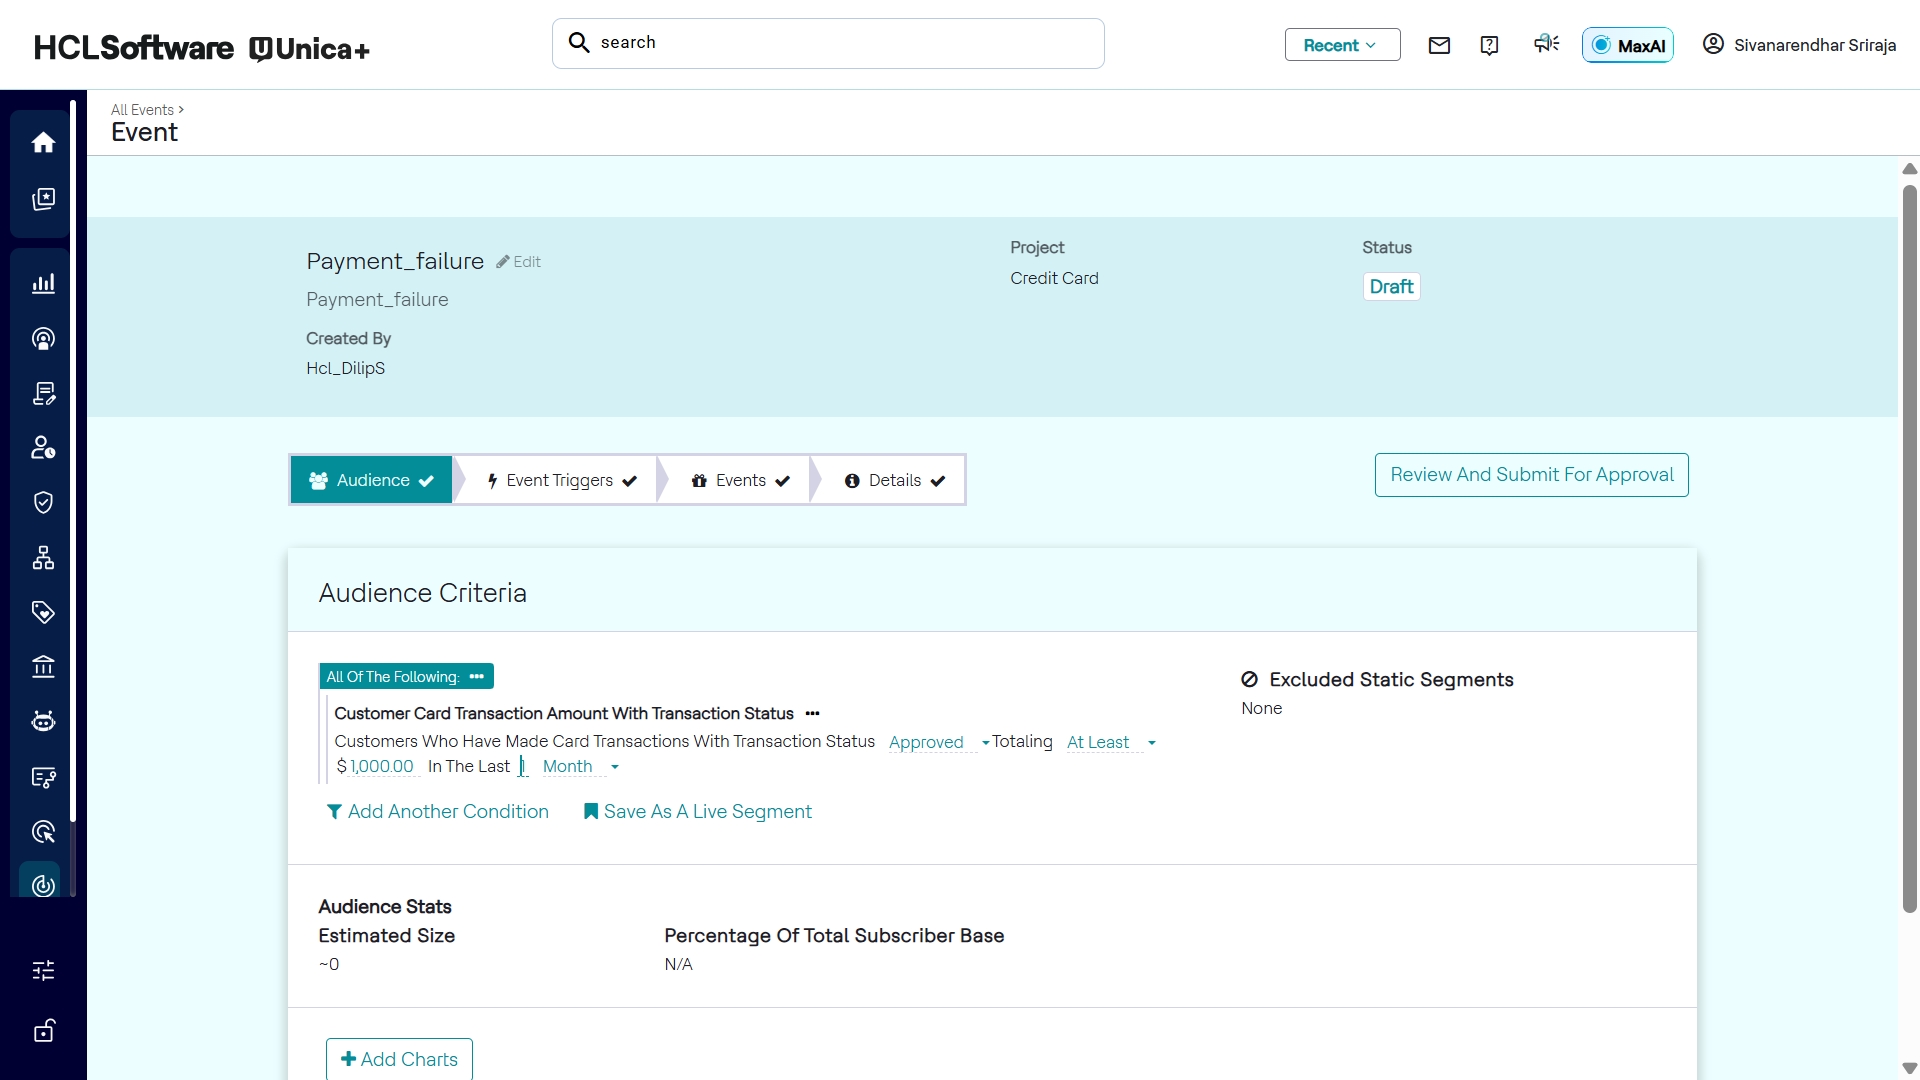This screenshot has width=1920, height=1080.
Task: Expand the Approved transaction status dropdown
Action: (x=938, y=742)
